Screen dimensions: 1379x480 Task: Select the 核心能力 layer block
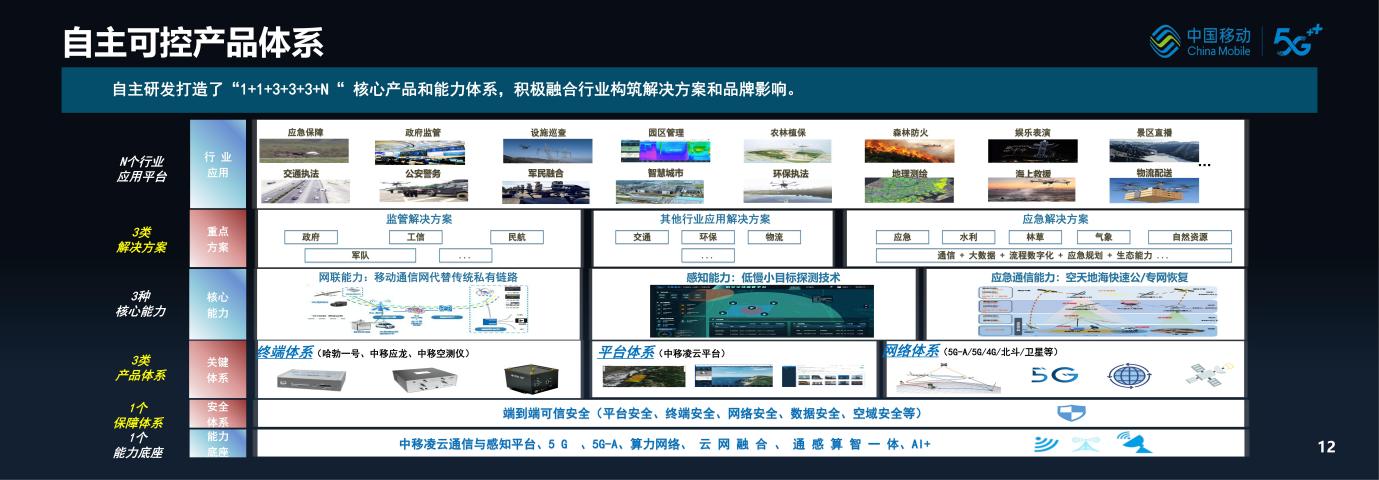(x=218, y=304)
